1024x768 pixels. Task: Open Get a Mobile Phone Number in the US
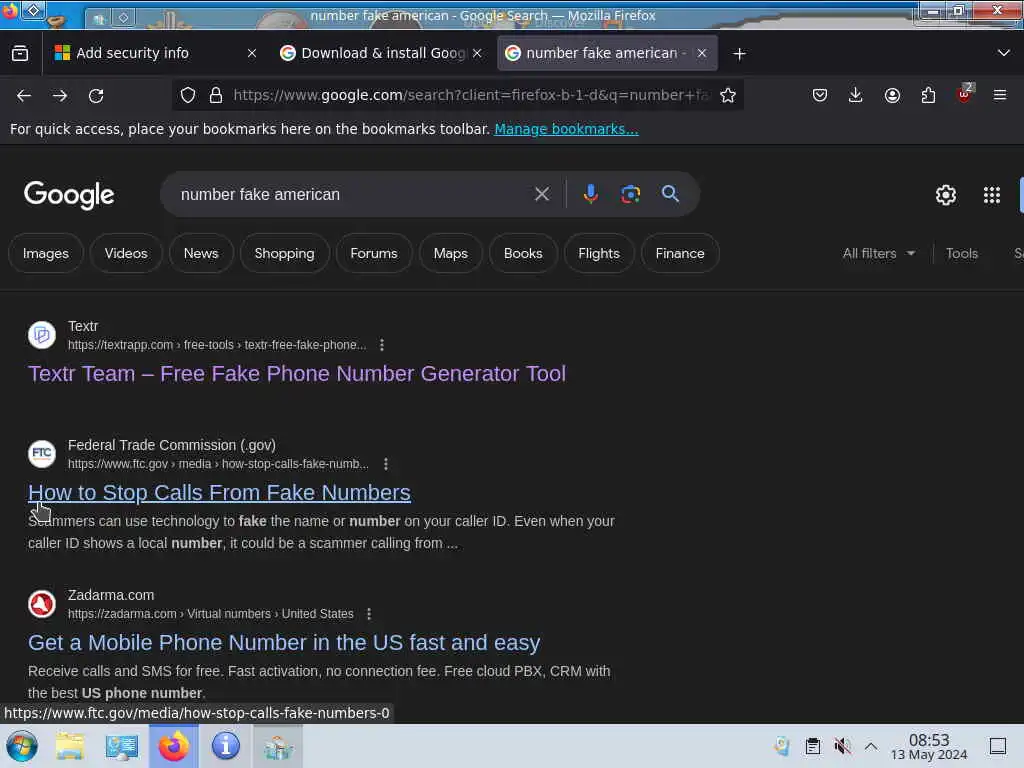284,643
